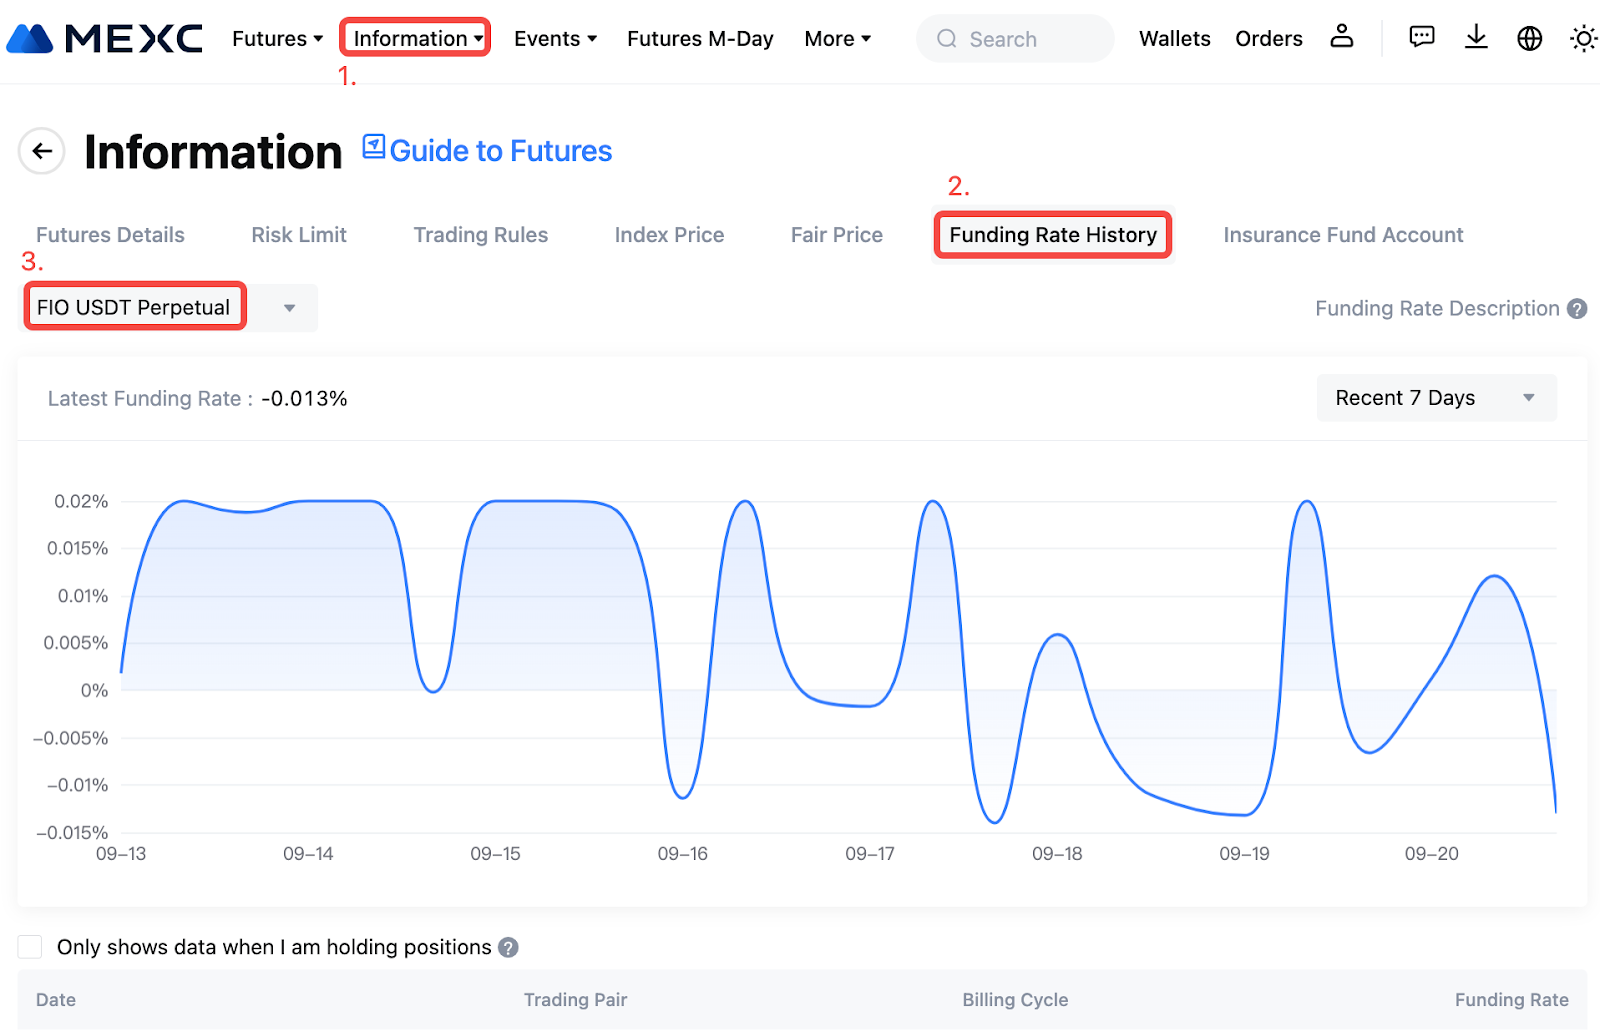1600x1032 pixels.
Task: Open the user account profile icon
Action: tap(1341, 38)
